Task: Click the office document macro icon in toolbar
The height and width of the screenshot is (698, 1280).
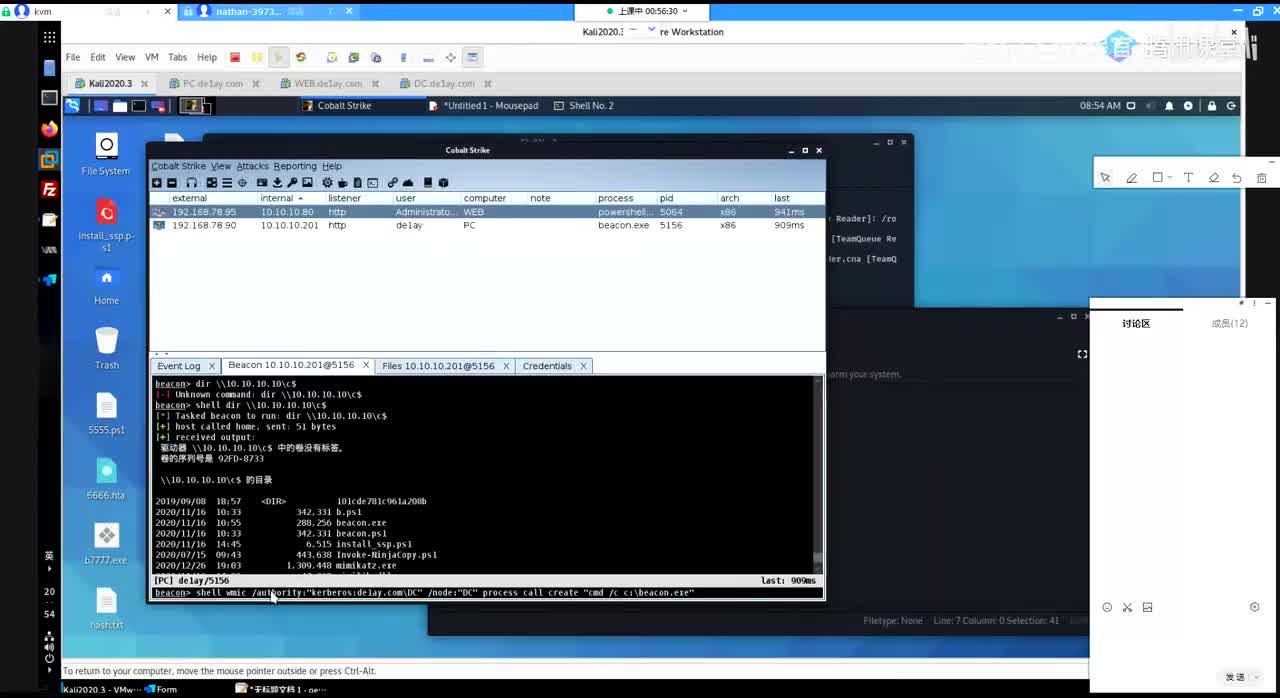Action: (357, 183)
